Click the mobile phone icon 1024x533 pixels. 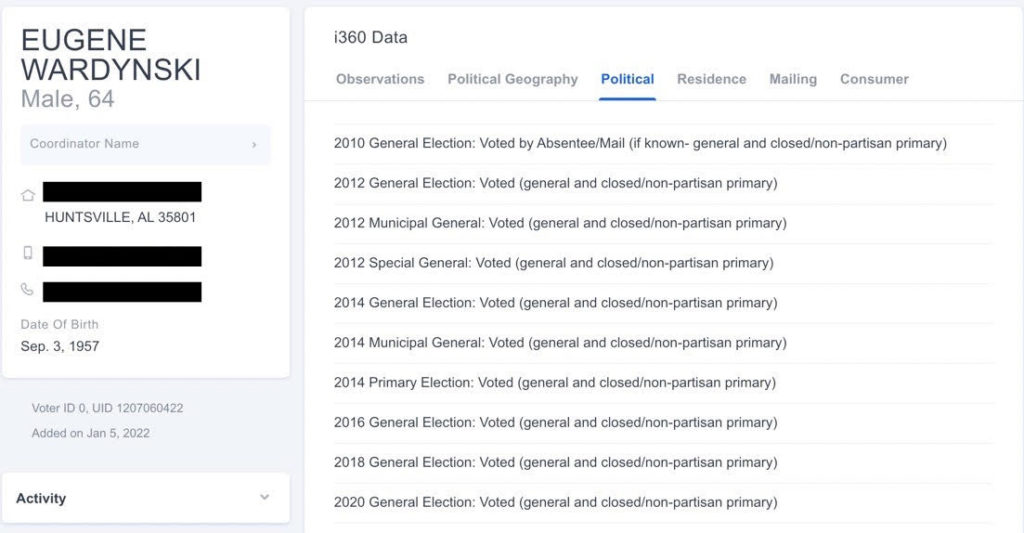click(28, 253)
